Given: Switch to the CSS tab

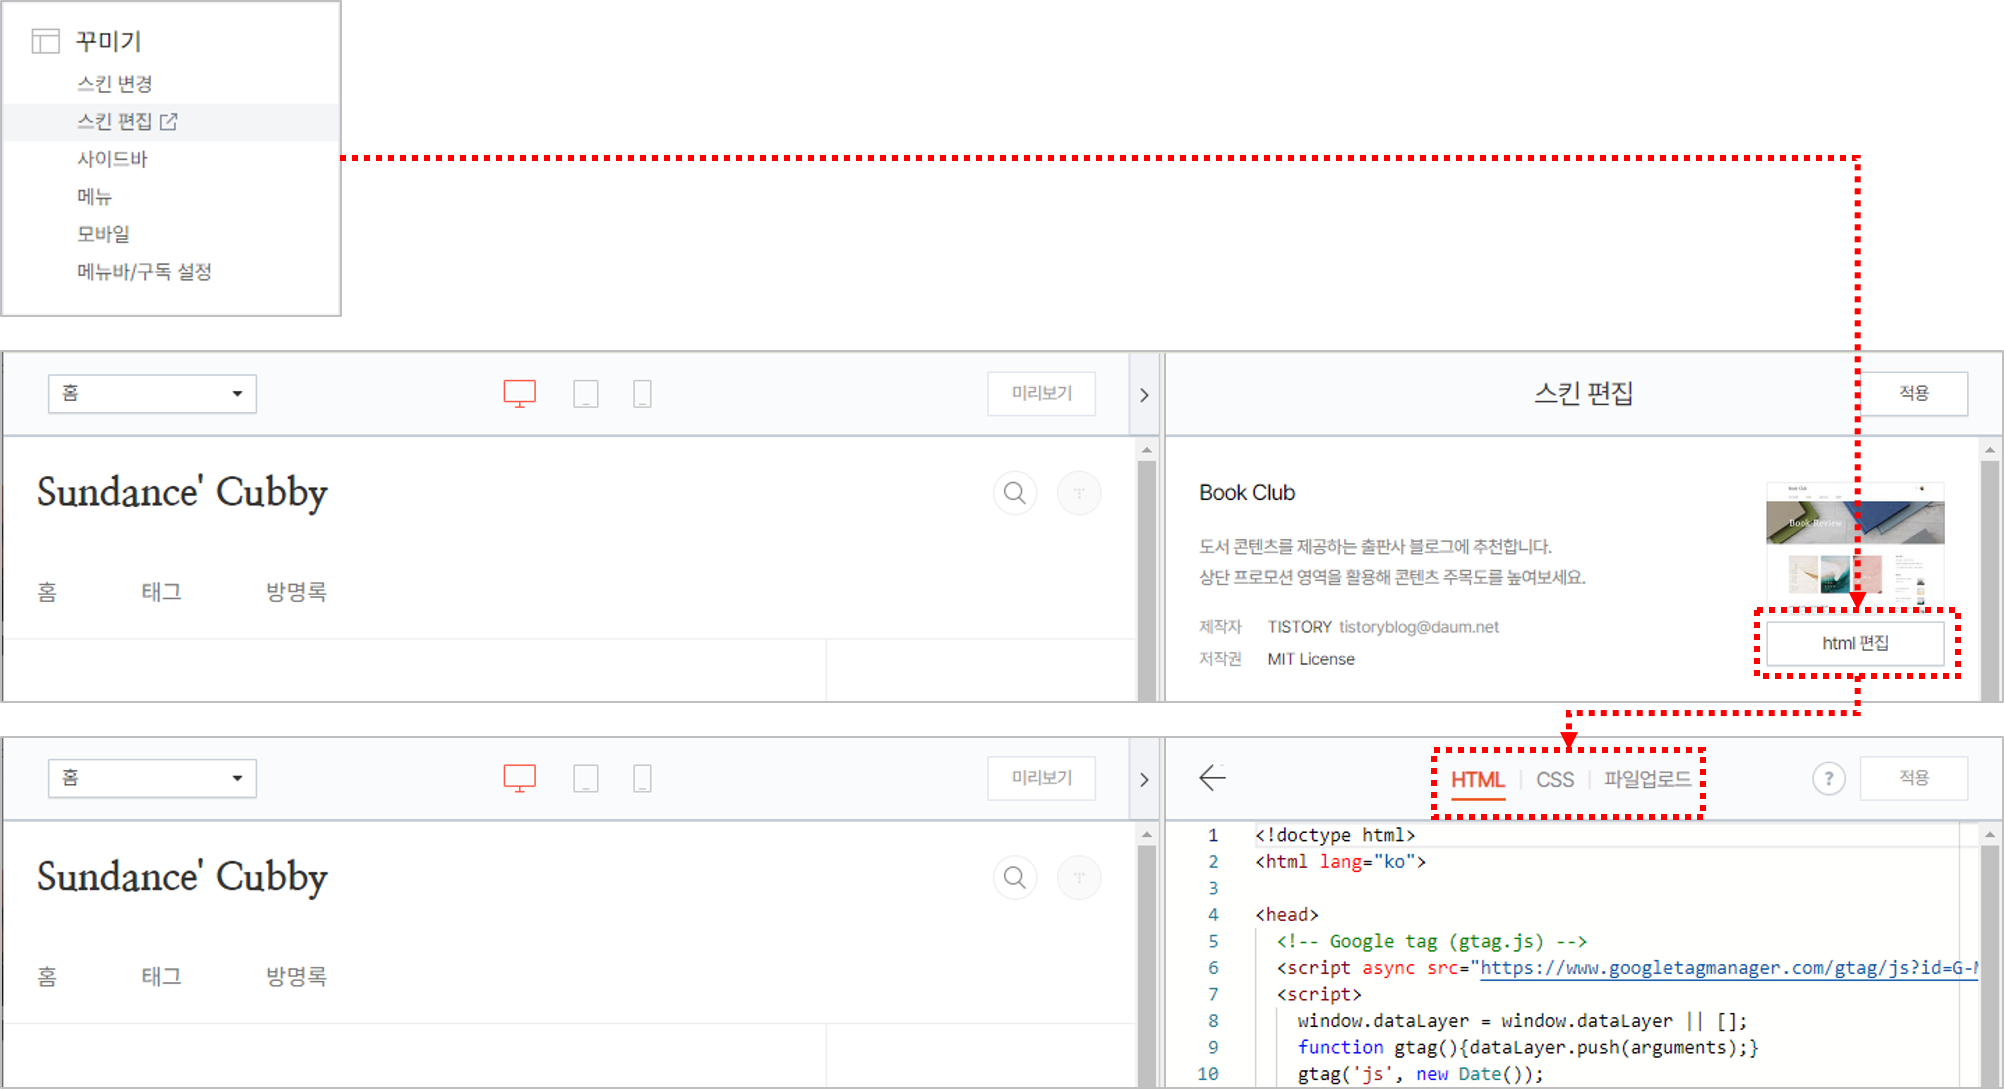Looking at the screenshot, I should tap(1554, 780).
